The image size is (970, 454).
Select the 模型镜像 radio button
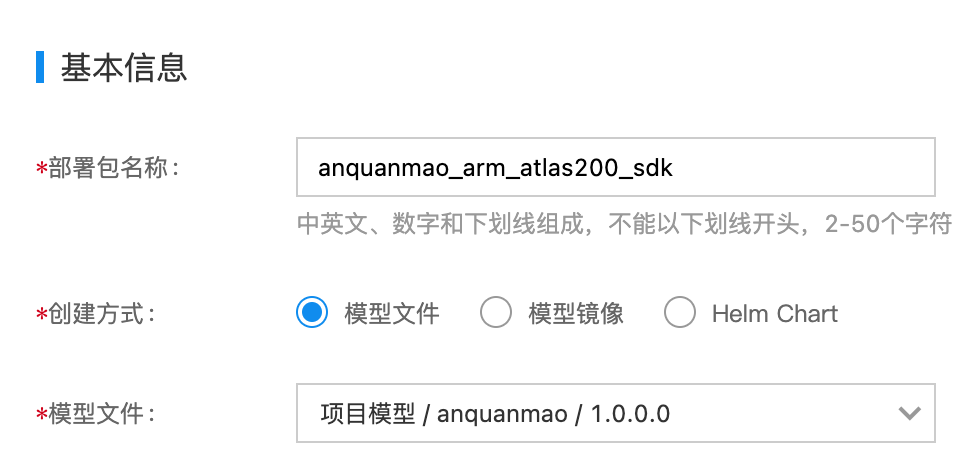496,312
